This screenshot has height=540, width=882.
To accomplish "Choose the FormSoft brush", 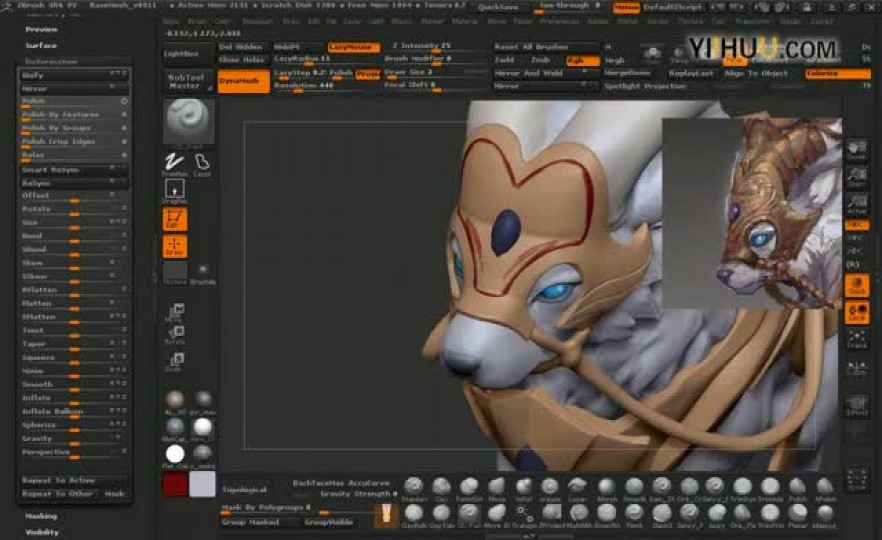I will pos(469,488).
